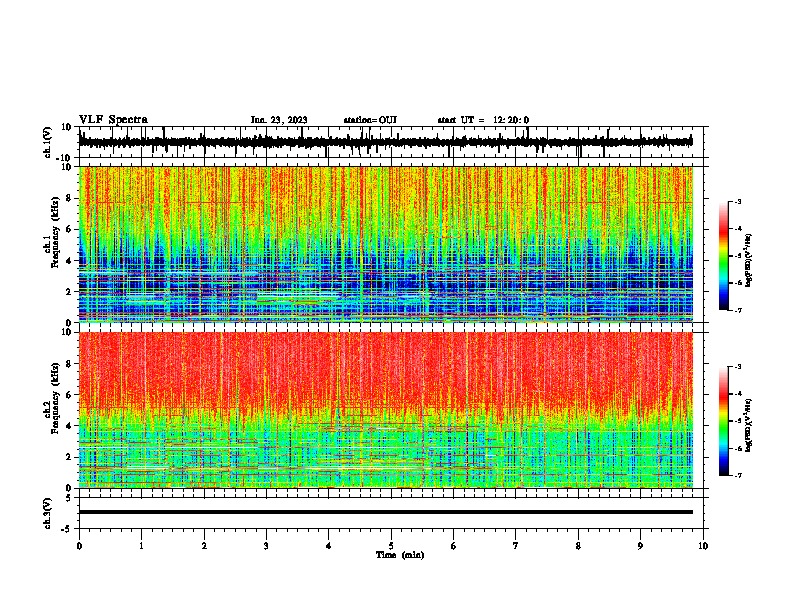Click time axis tick label "5" above Time (min)
This screenshot has height=612, width=792.
[391, 546]
